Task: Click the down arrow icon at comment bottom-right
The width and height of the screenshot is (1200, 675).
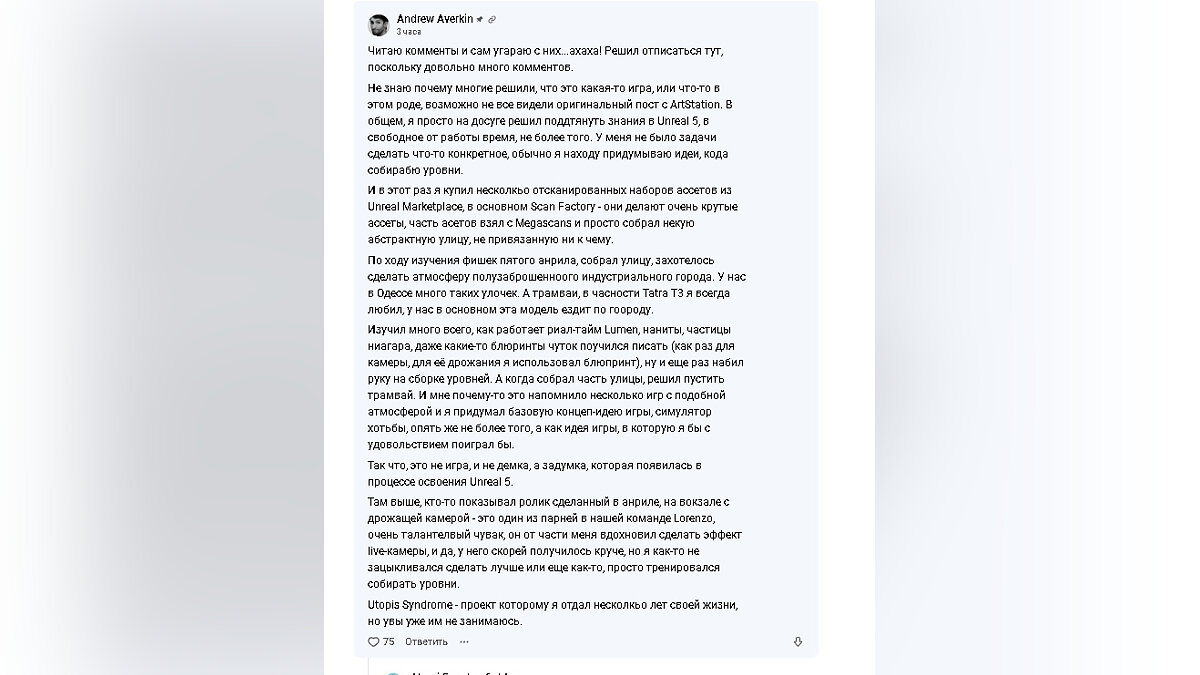Action: point(797,642)
